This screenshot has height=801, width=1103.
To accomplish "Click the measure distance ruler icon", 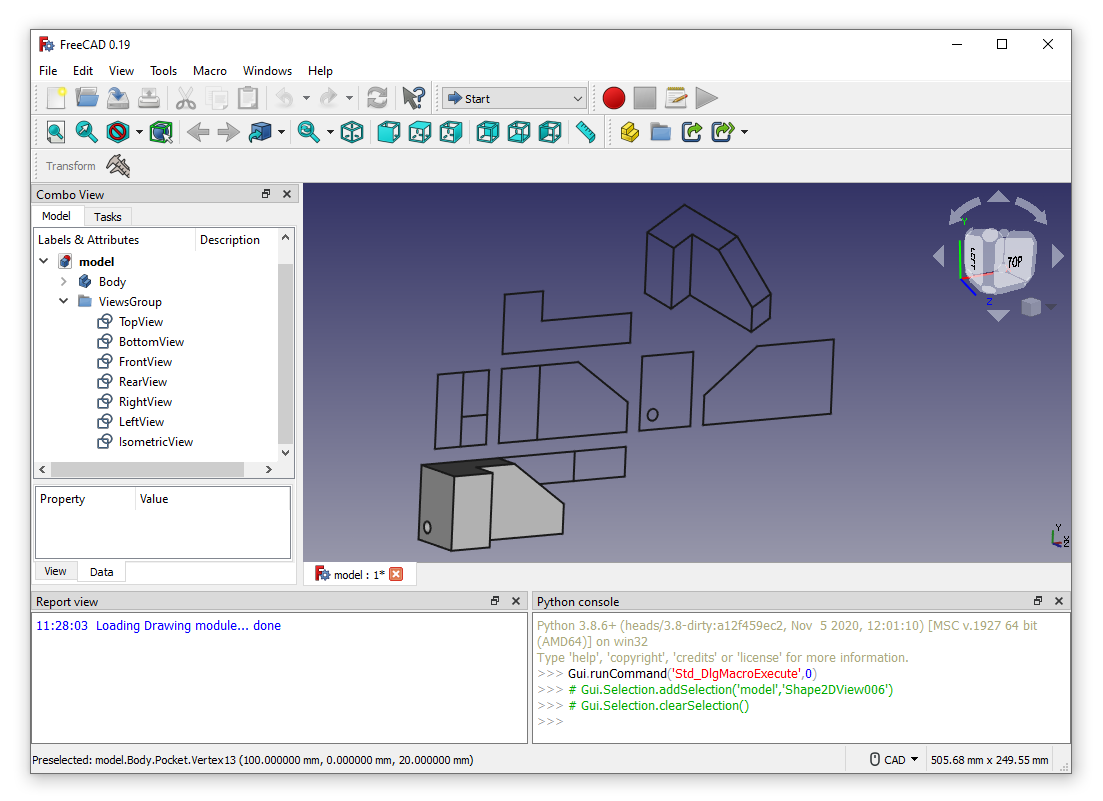I will pos(585,132).
